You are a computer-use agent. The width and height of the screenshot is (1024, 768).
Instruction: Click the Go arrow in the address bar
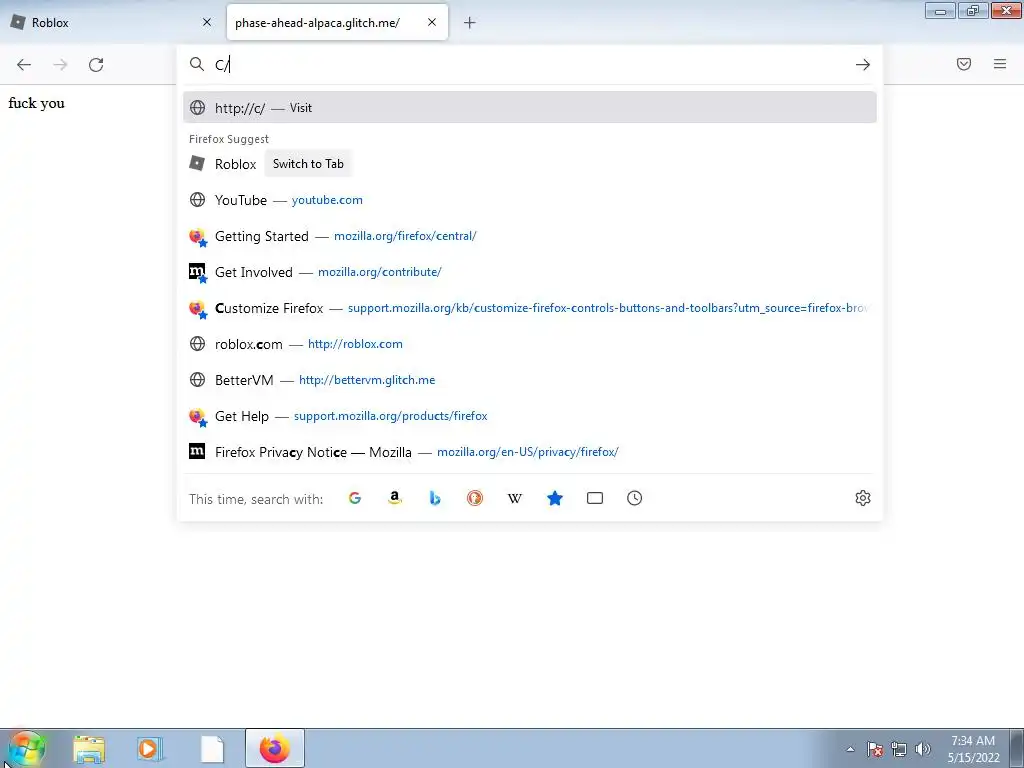click(x=863, y=65)
